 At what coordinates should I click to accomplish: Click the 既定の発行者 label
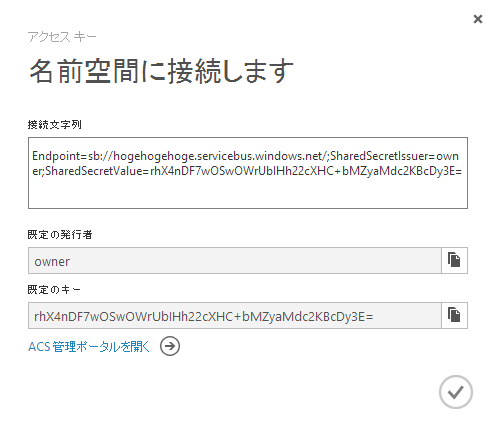tap(60, 235)
